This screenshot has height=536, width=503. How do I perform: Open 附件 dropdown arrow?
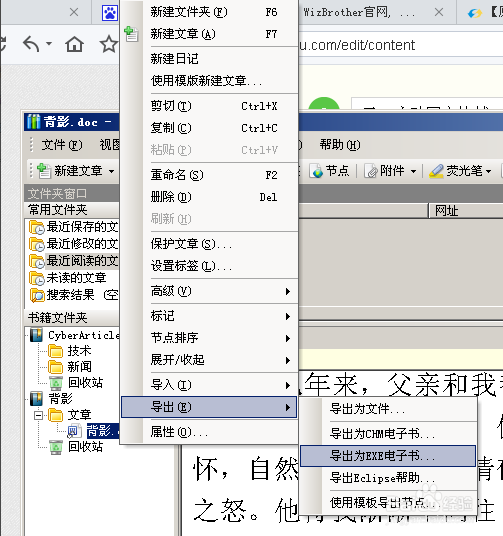(x=413, y=171)
